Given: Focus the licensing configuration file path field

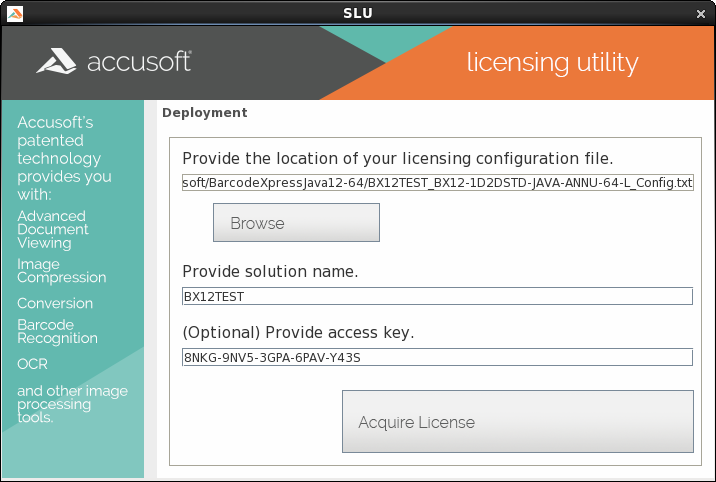Looking at the screenshot, I should click(437, 183).
